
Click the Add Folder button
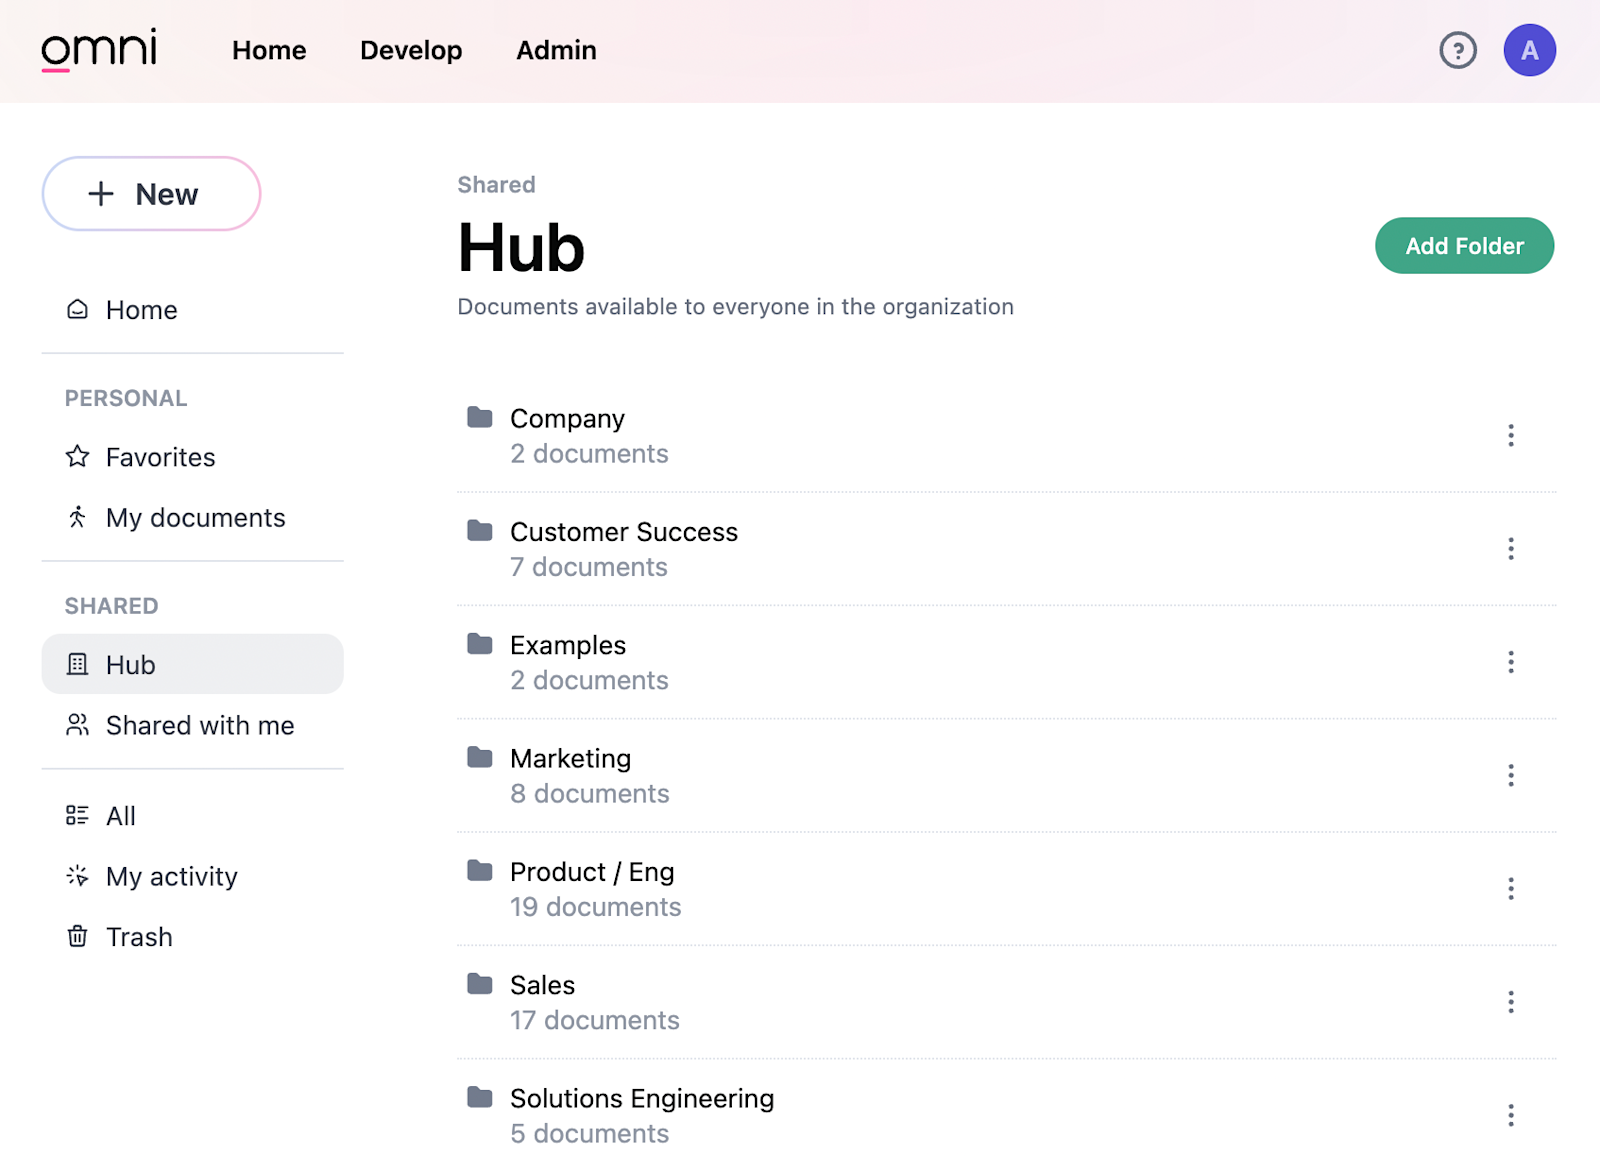click(x=1464, y=245)
